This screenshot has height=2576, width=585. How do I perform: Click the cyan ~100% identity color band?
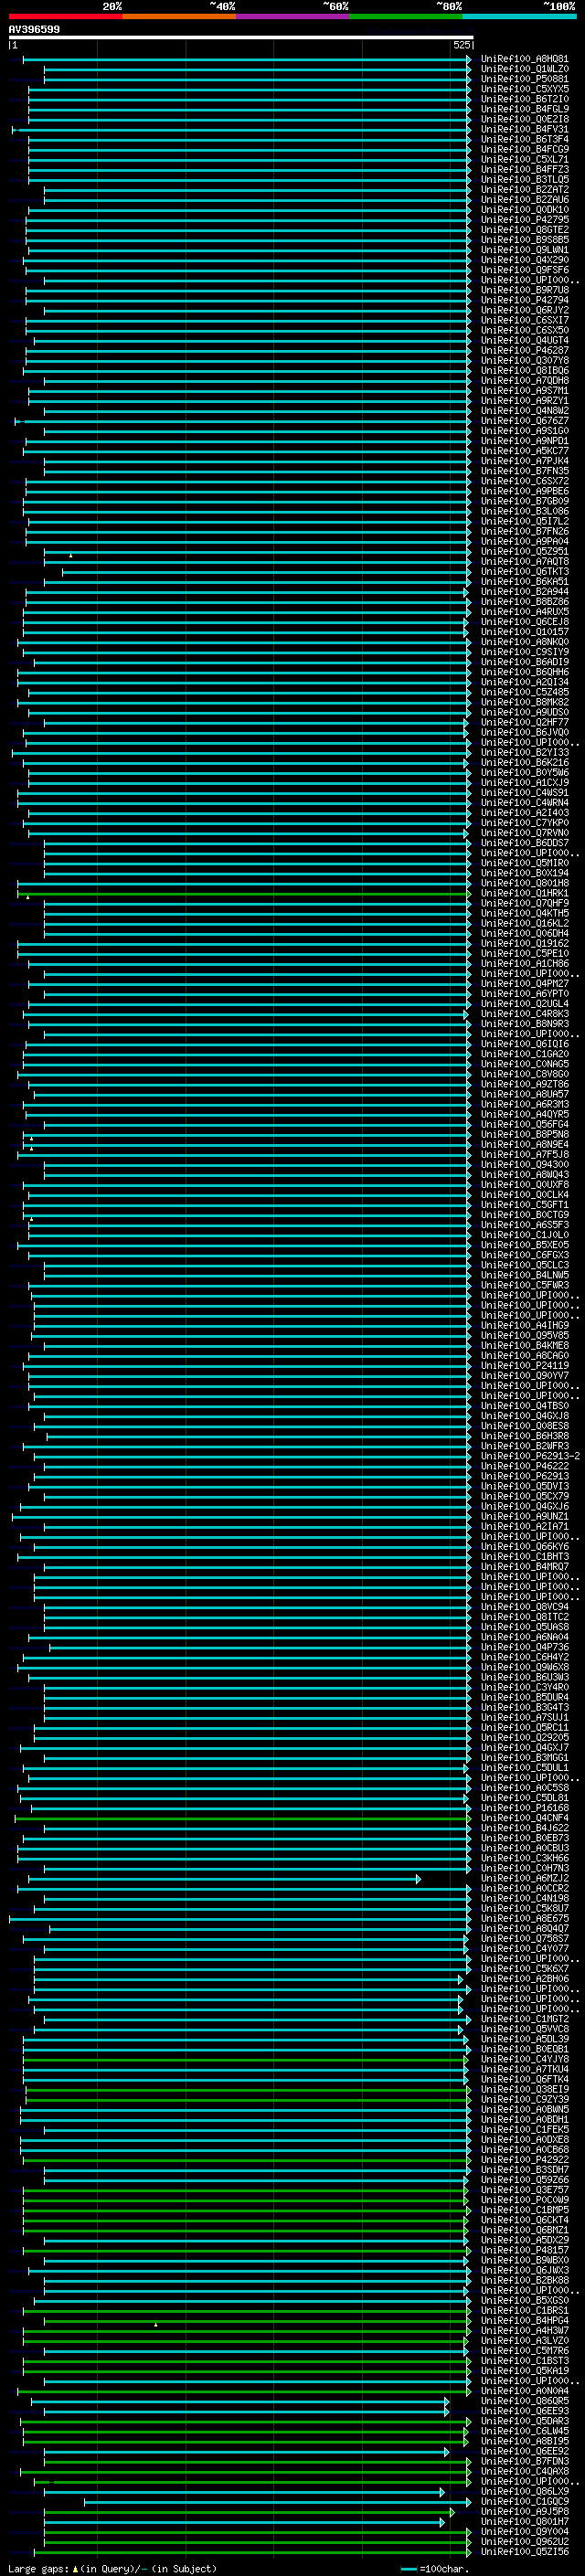pyautogui.click(x=519, y=16)
